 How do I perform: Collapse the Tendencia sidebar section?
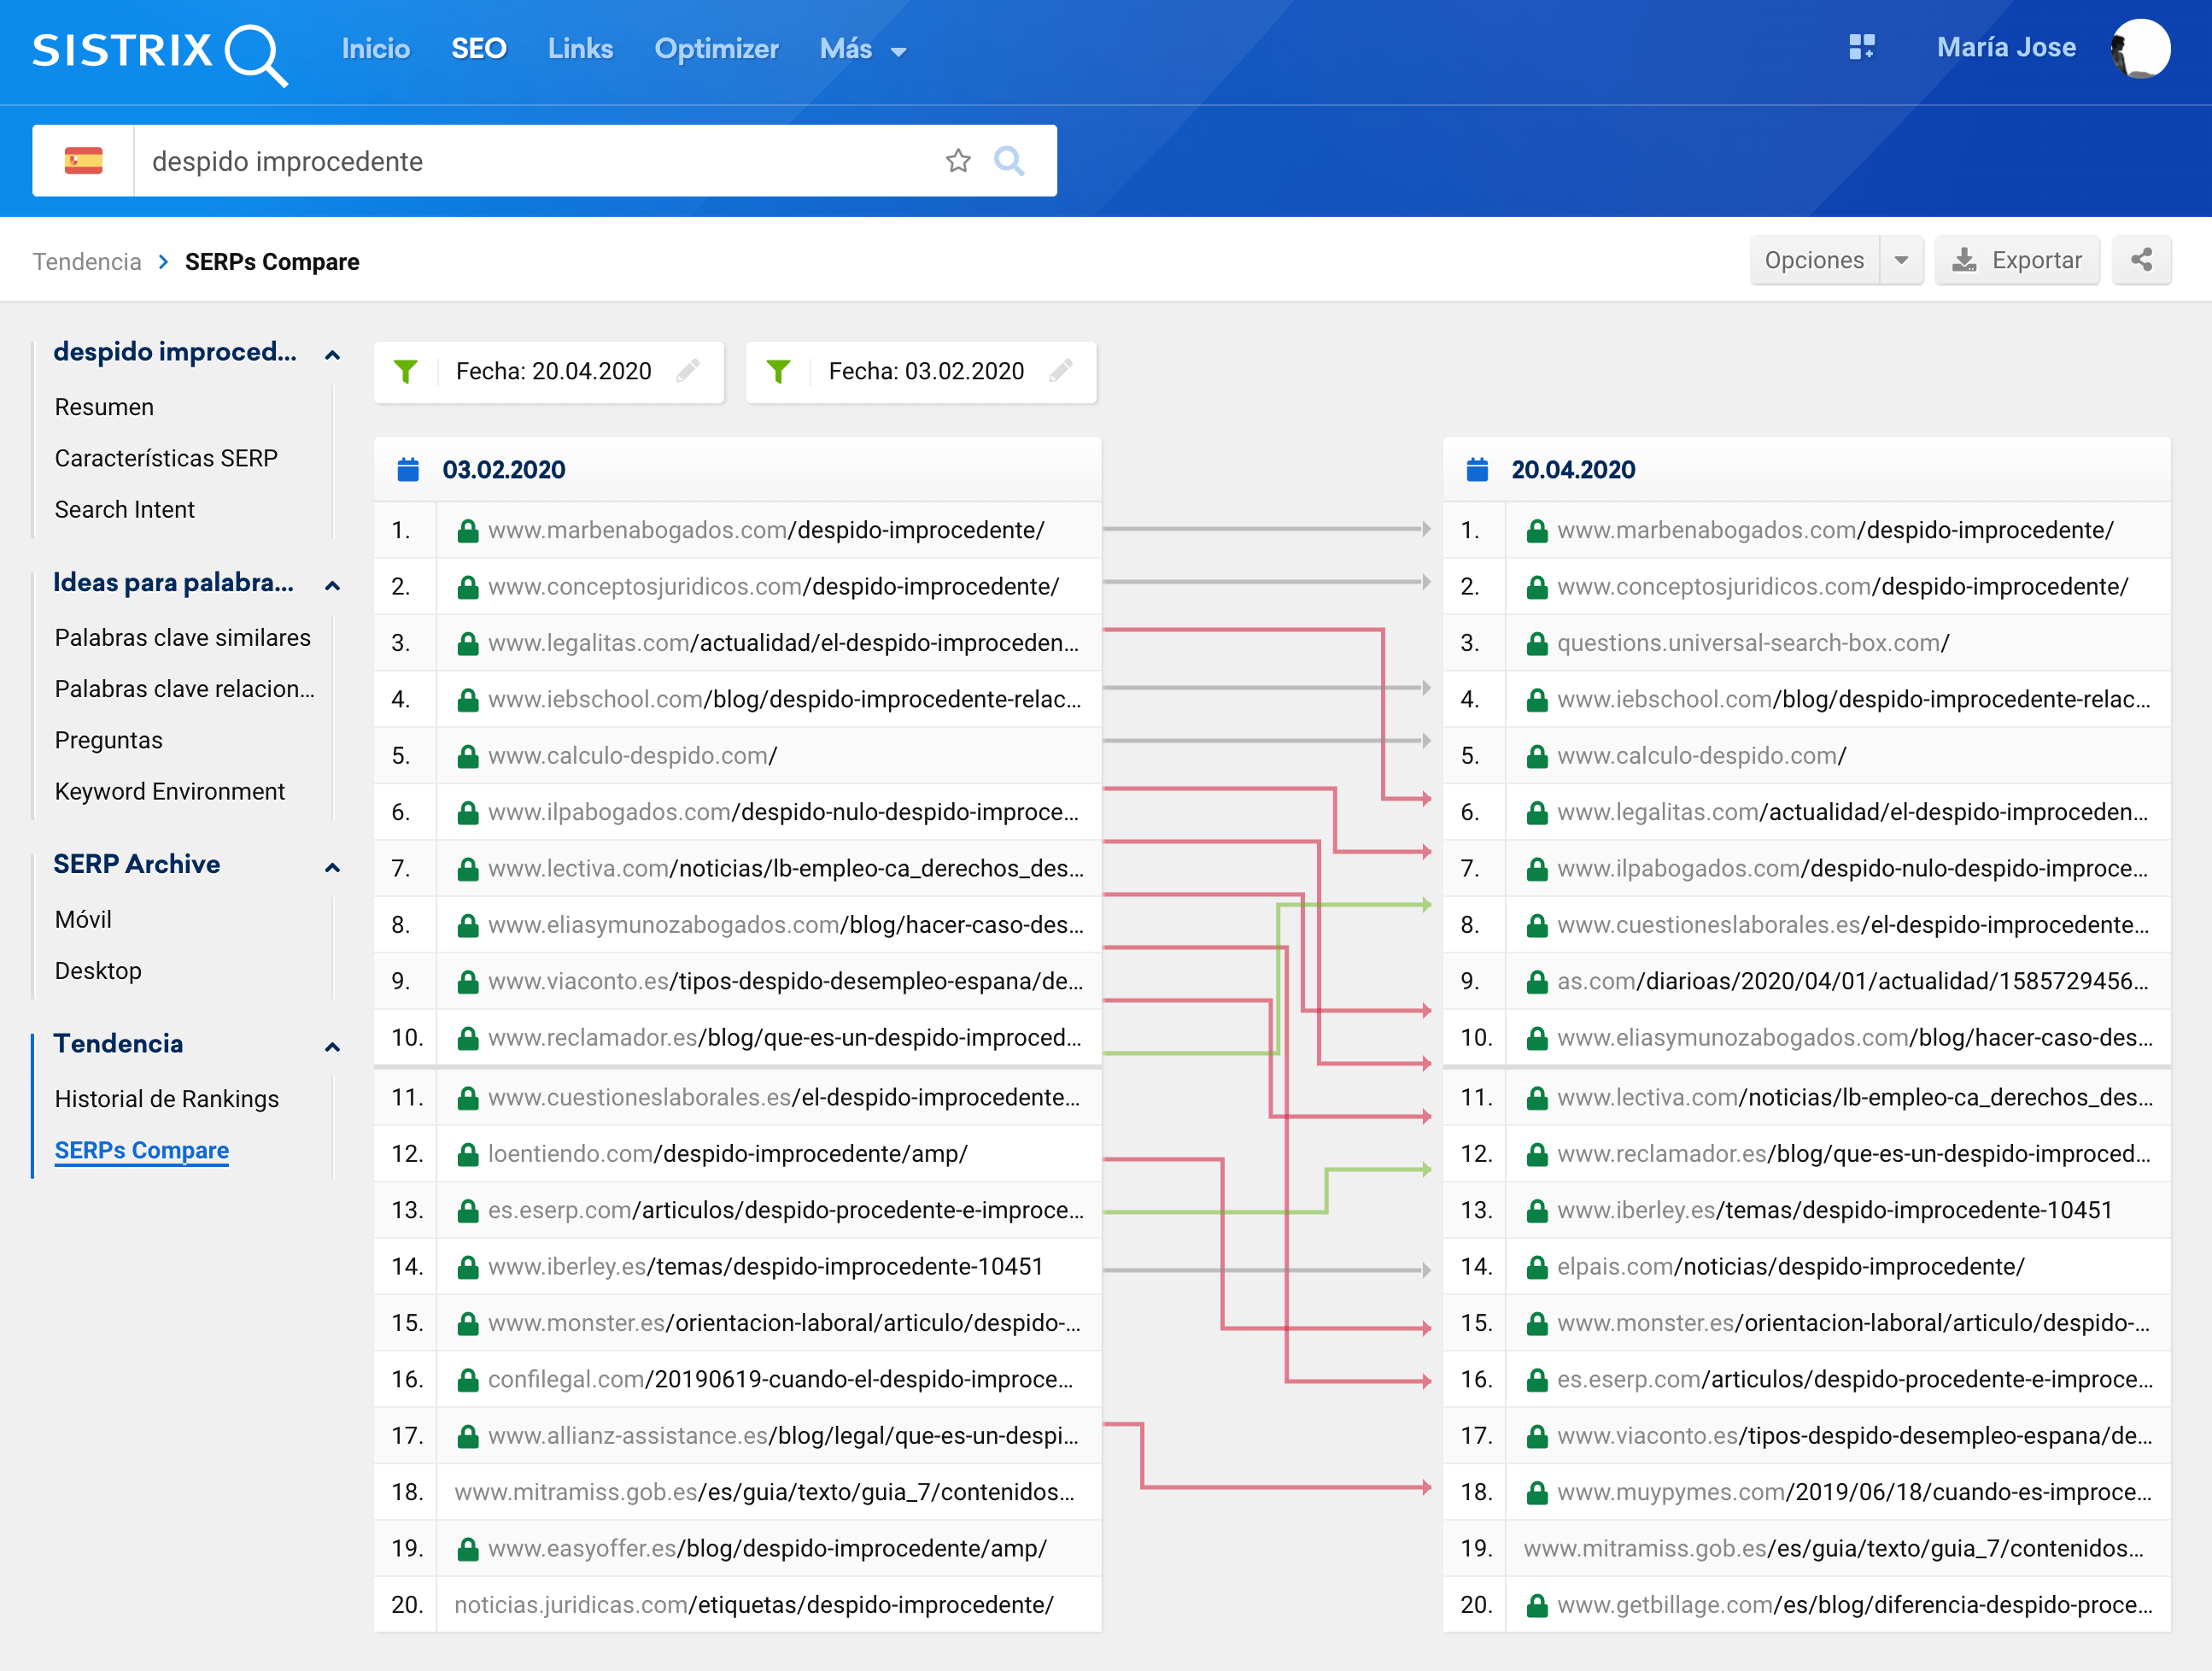click(x=332, y=1046)
